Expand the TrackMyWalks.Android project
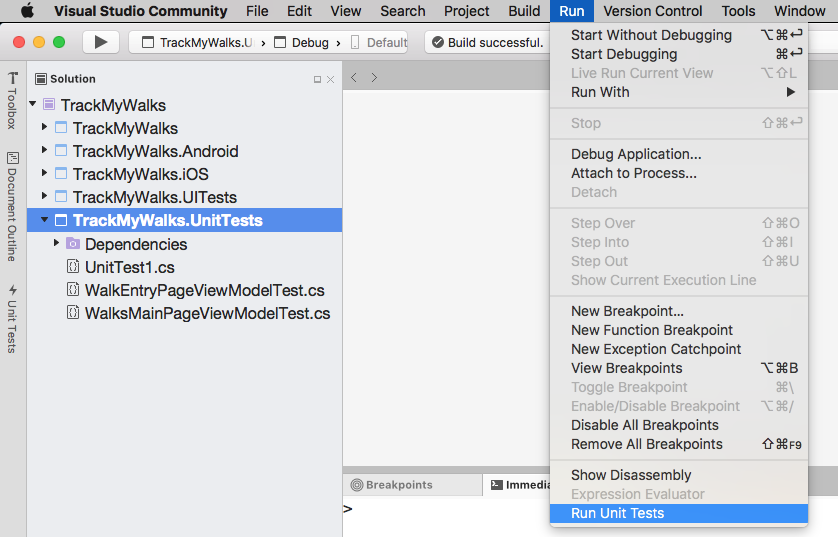This screenshot has width=838, height=537. tap(45, 150)
